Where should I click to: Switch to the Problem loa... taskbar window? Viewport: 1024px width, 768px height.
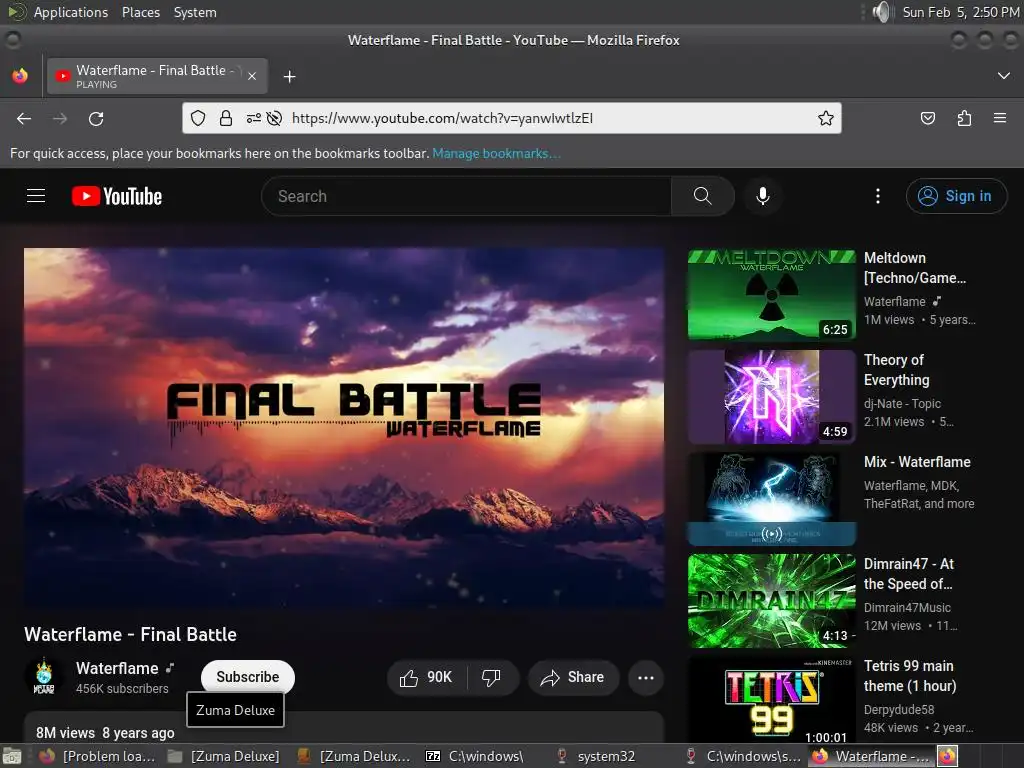tap(98, 756)
